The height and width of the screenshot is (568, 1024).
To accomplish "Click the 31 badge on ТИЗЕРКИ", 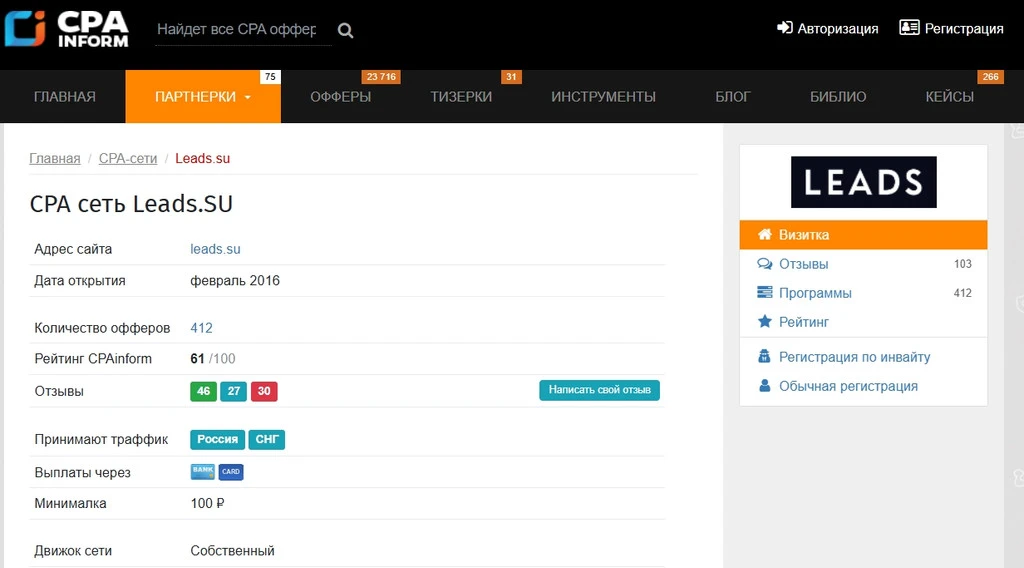I will [x=511, y=76].
